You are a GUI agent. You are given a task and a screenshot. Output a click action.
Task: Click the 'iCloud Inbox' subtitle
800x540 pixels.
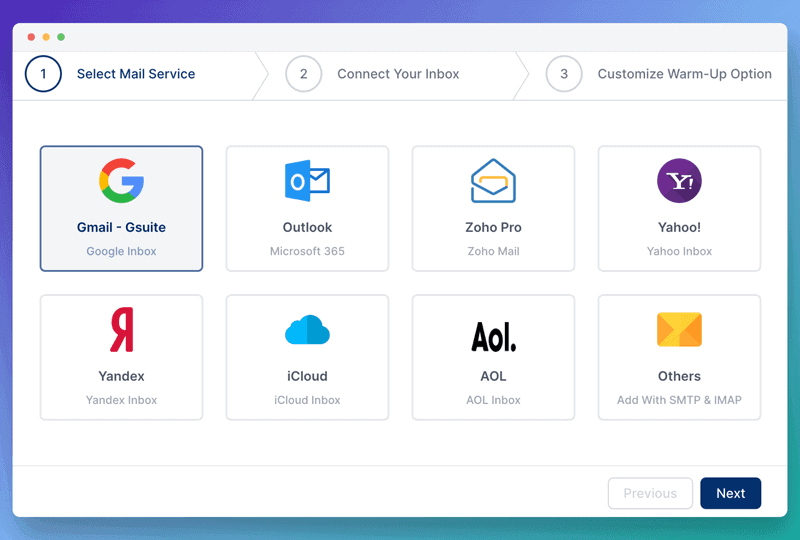pyautogui.click(x=307, y=400)
